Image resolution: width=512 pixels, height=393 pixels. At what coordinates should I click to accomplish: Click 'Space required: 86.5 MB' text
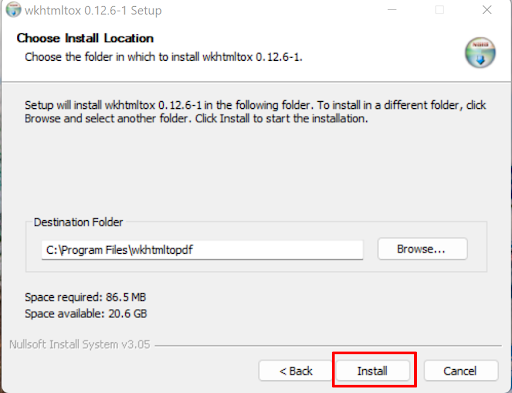pos(85,297)
